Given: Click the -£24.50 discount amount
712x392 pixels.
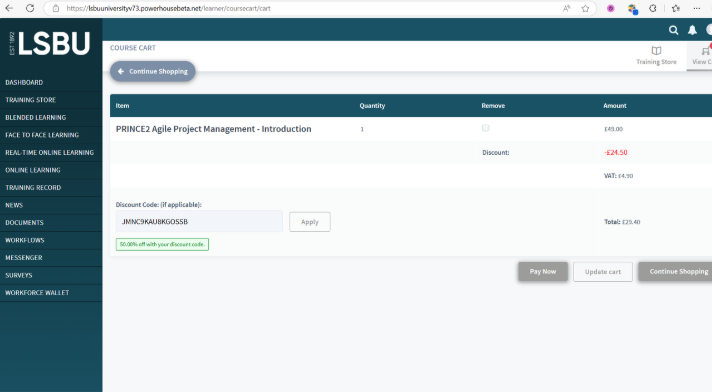Looking at the screenshot, I should click(616, 153).
